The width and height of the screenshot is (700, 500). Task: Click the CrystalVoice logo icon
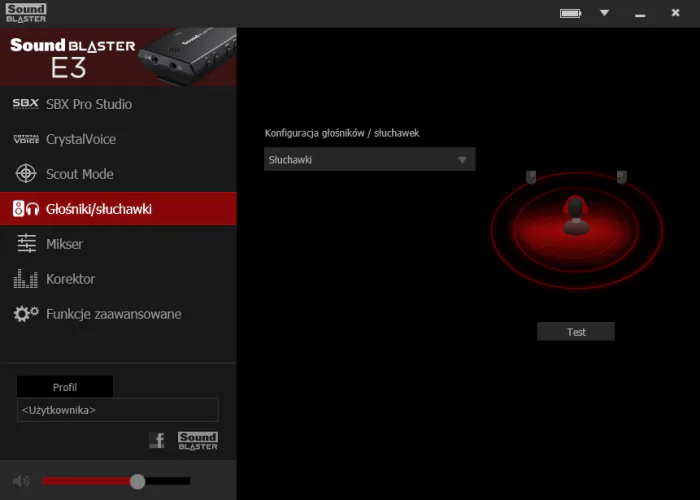[x=26, y=139]
